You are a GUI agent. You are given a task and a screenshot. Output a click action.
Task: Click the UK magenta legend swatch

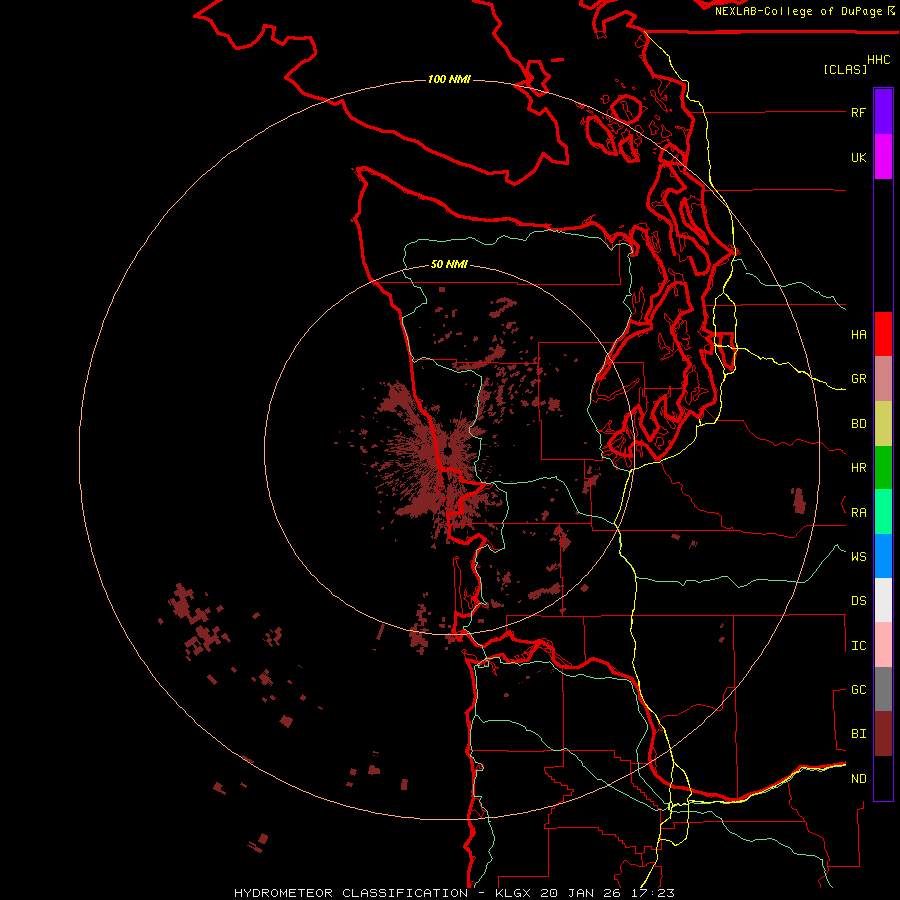(x=883, y=157)
